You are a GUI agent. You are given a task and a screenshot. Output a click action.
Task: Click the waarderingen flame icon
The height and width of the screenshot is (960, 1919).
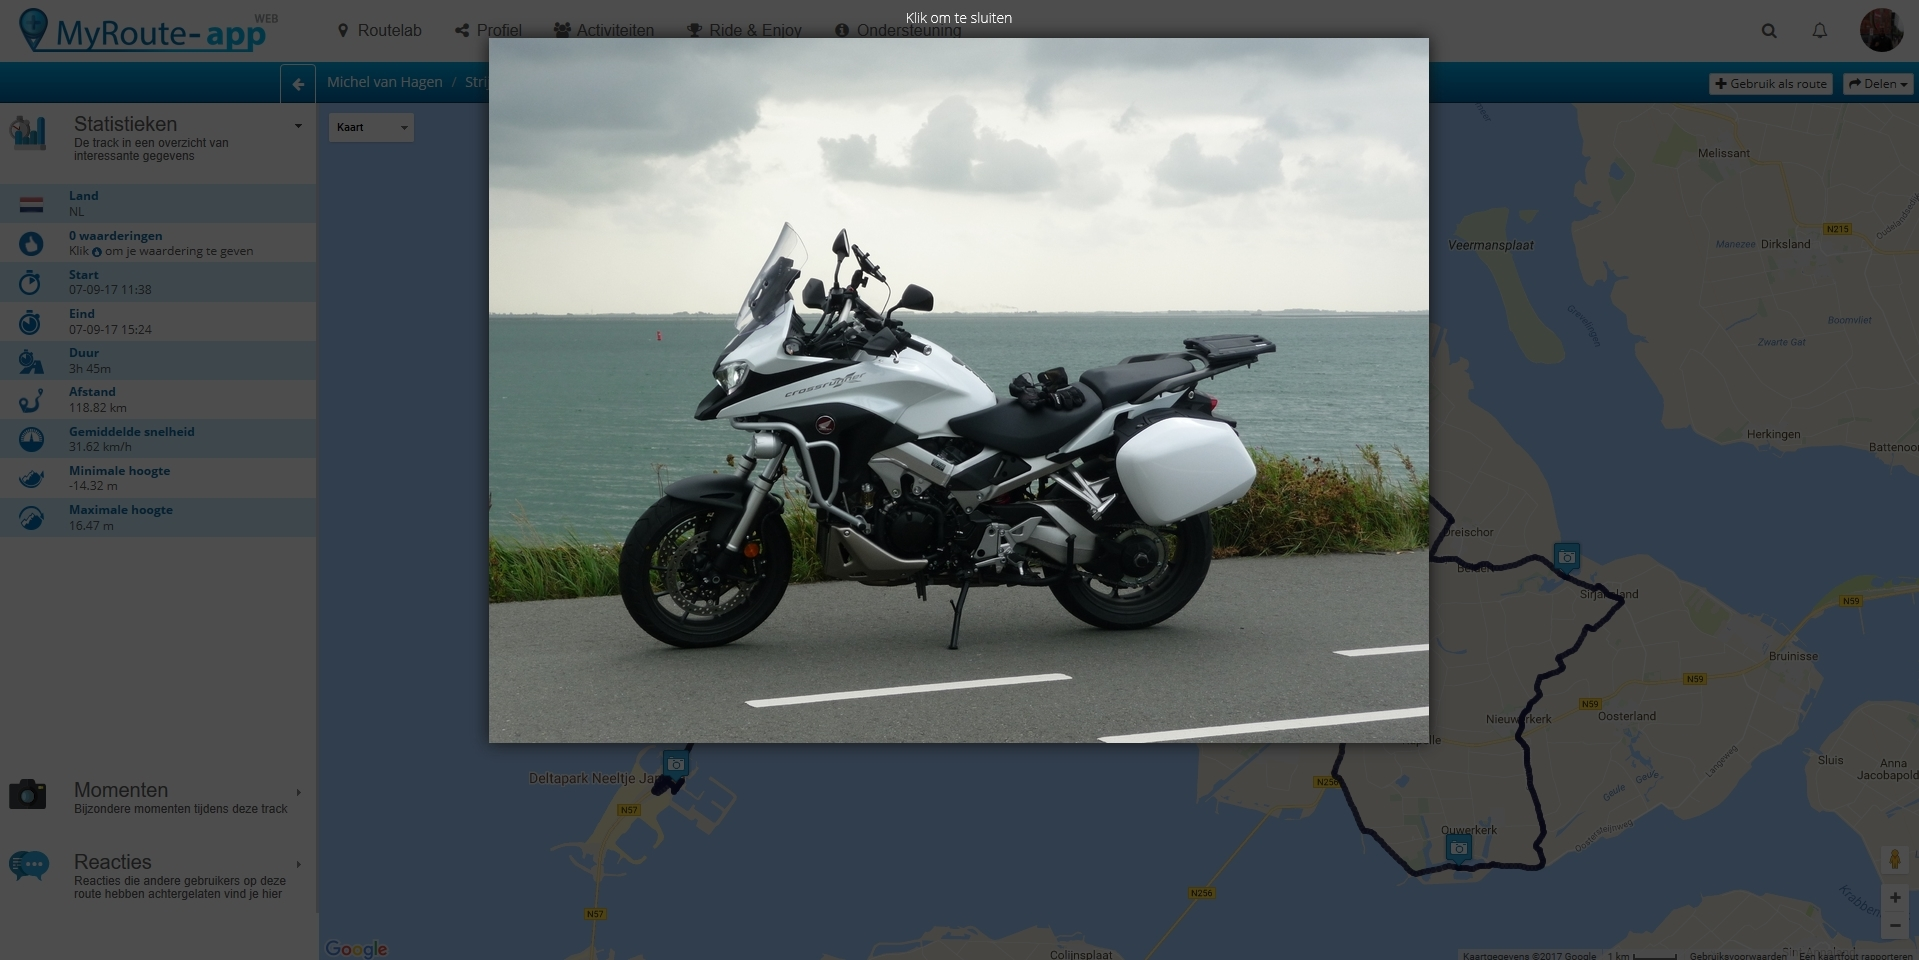[31, 243]
